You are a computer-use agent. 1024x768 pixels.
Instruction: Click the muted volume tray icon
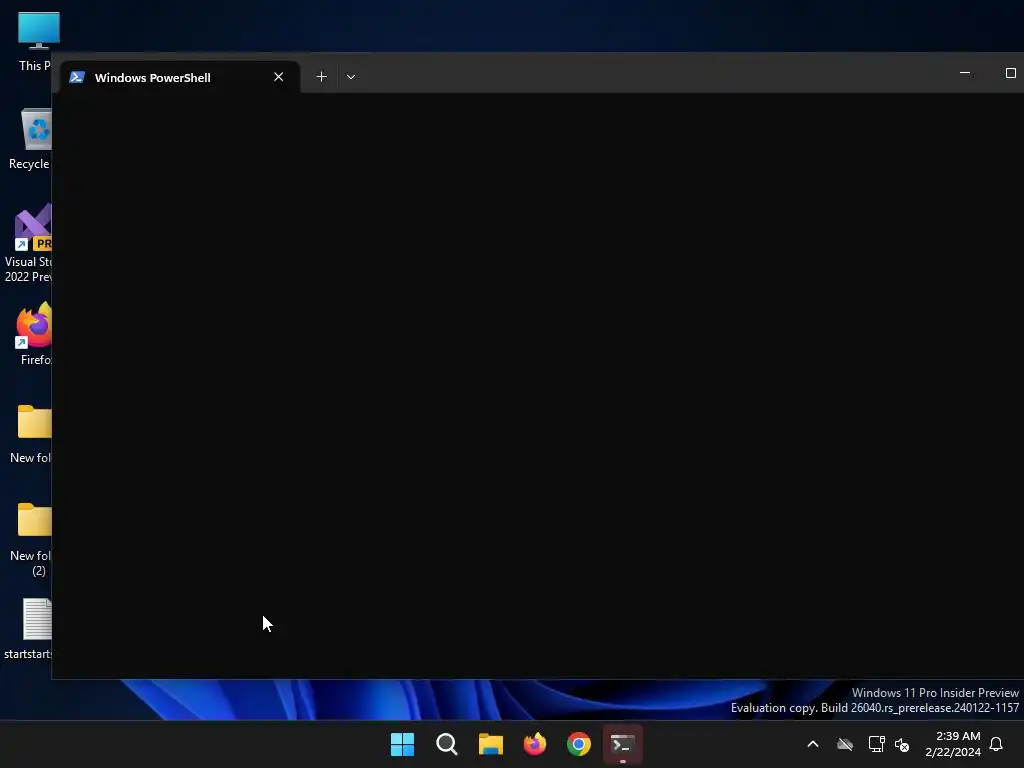[902, 744]
